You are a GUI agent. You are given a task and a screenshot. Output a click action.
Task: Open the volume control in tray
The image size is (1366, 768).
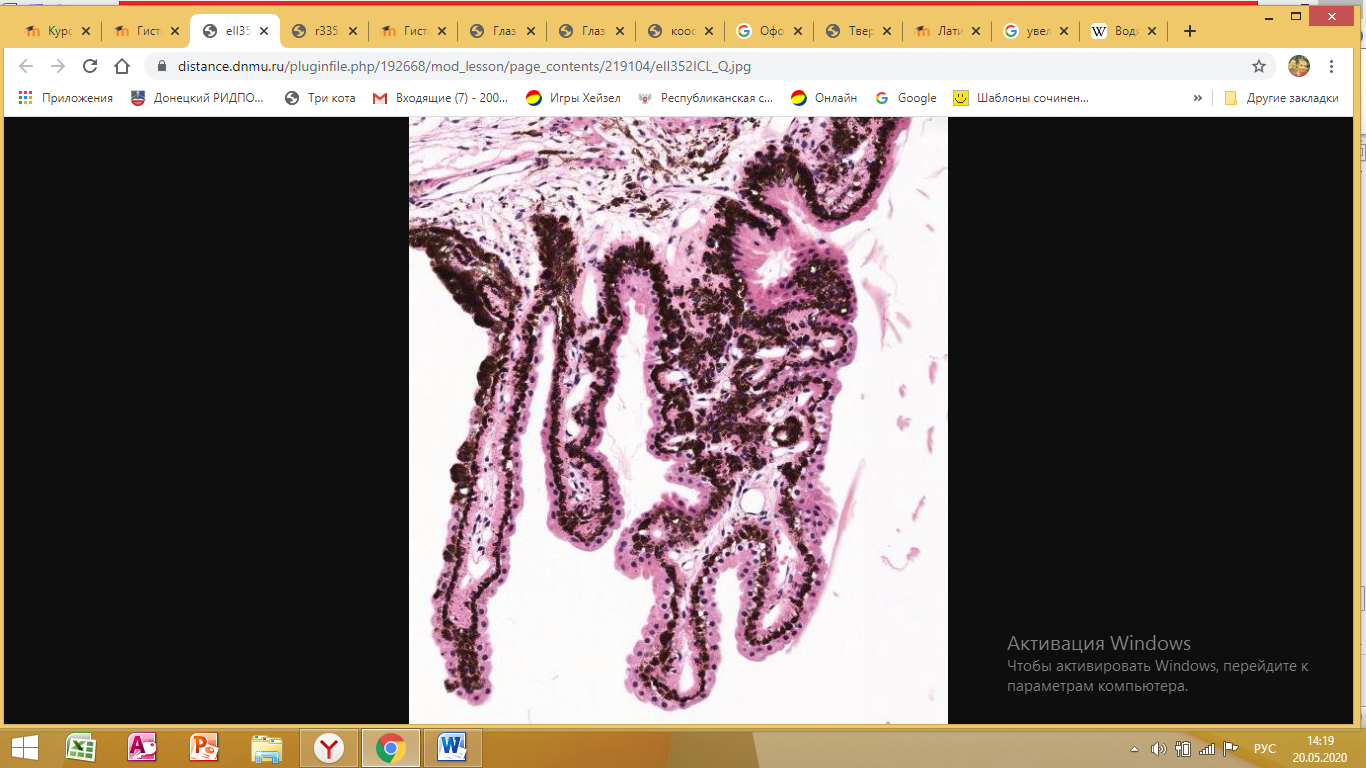[1158, 748]
